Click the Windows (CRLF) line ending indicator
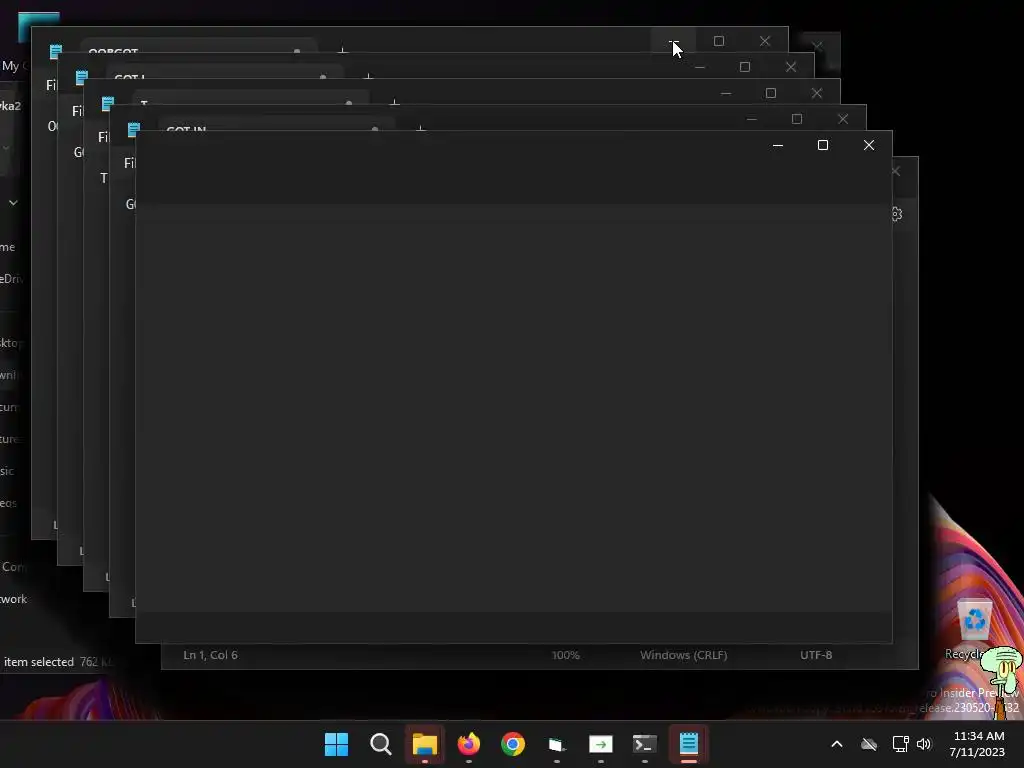The height and width of the screenshot is (768, 1024). pyautogui.click(x=684, y=655)
